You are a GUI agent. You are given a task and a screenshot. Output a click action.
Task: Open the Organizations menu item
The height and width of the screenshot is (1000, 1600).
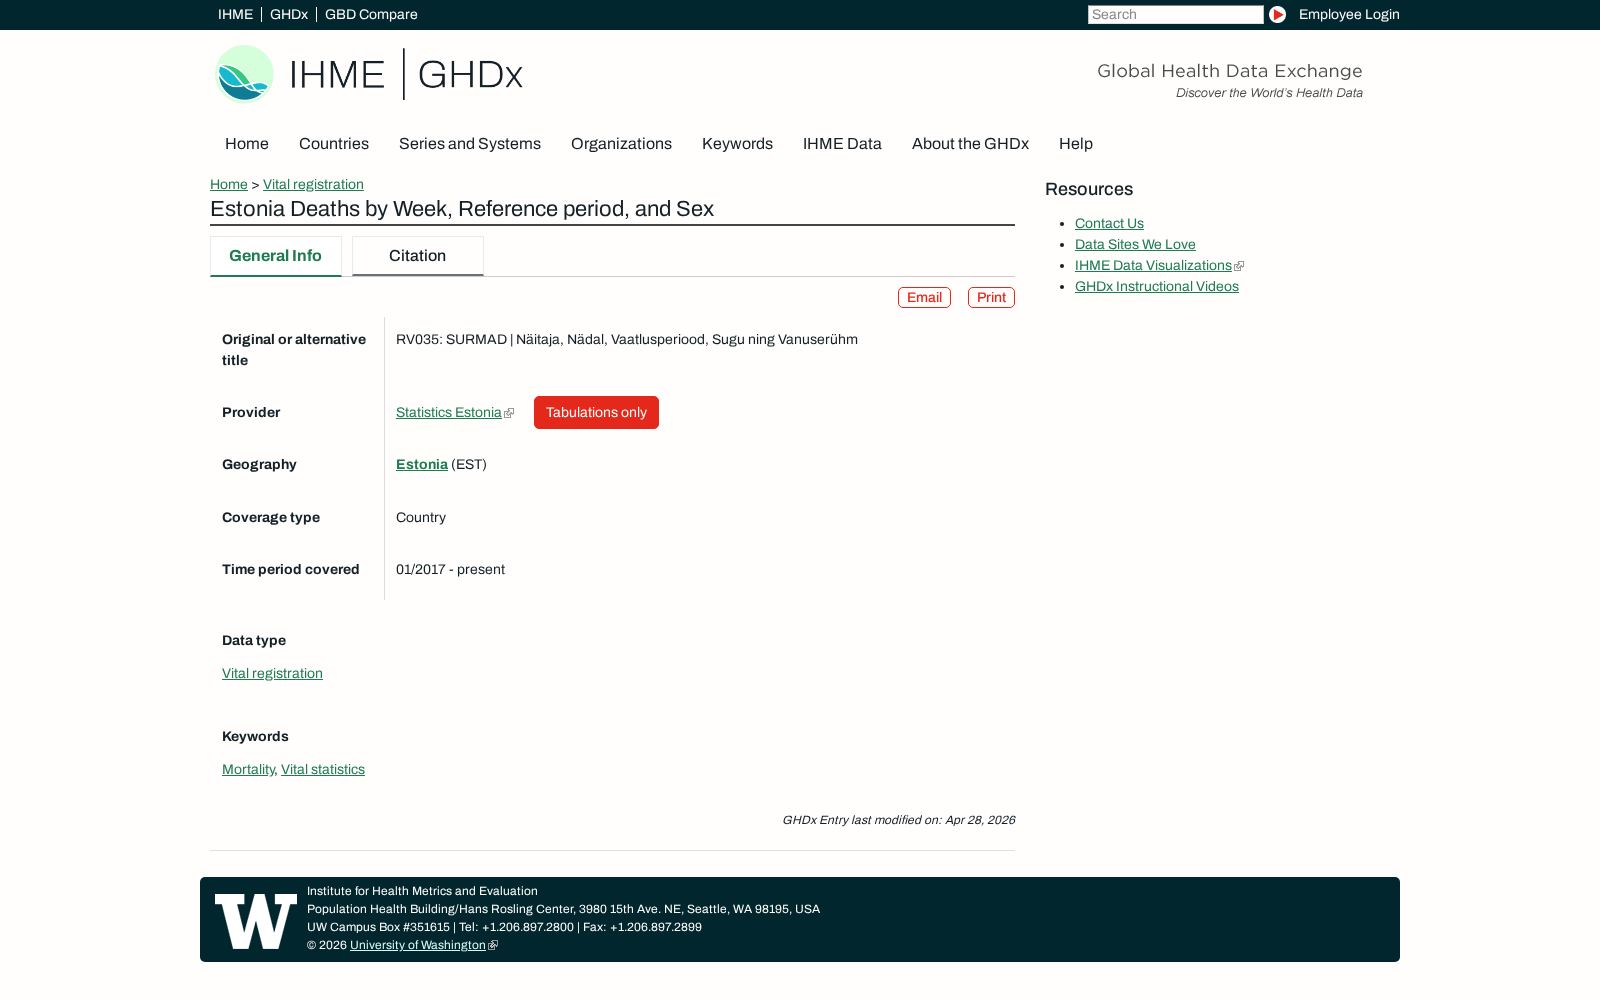coord(621,144)
